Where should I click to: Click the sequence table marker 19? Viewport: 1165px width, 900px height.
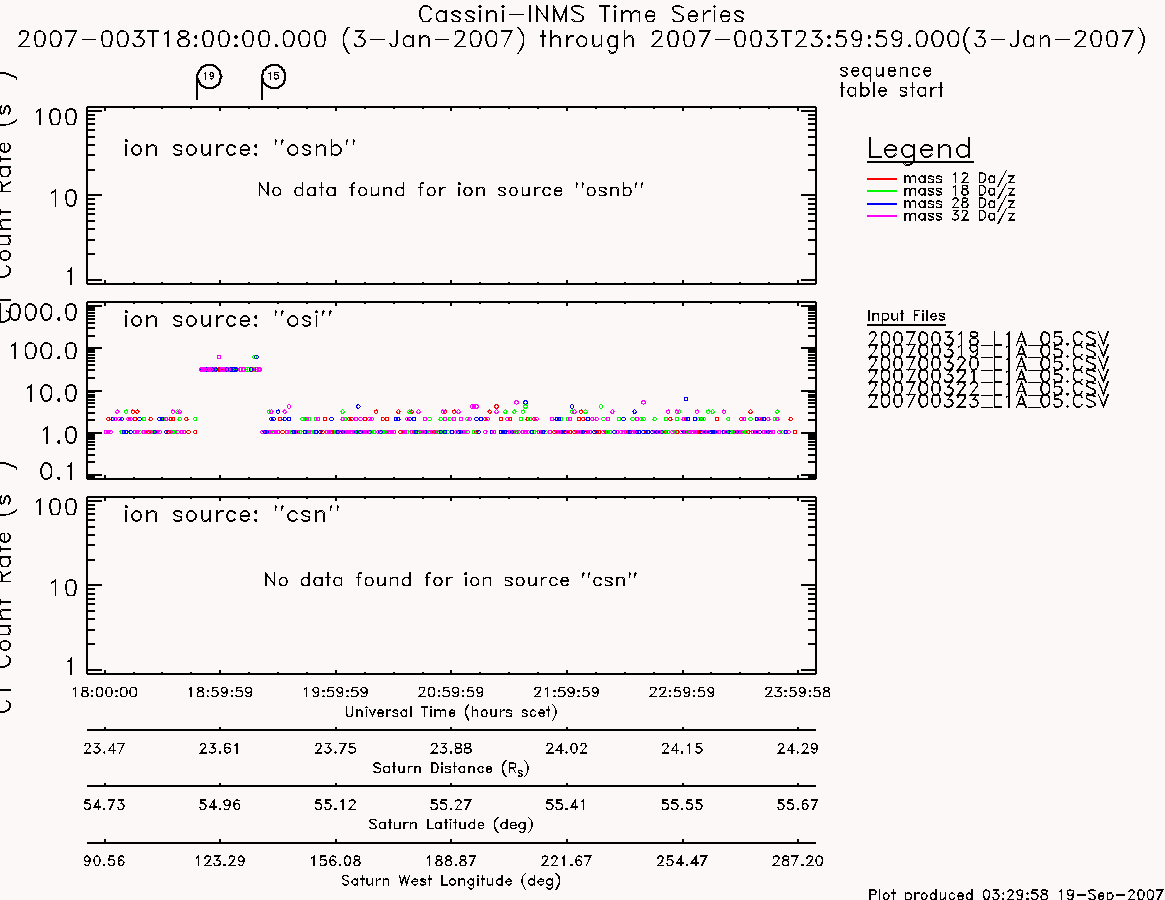(x=209, y=77)
